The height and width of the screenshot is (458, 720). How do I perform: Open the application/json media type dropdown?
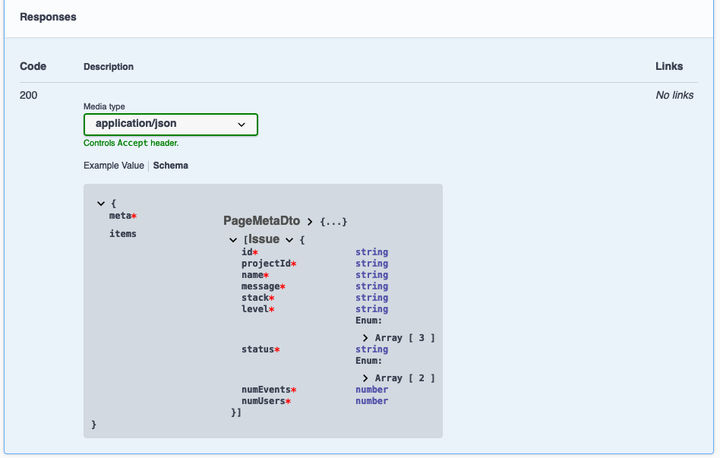pos(170,124)
